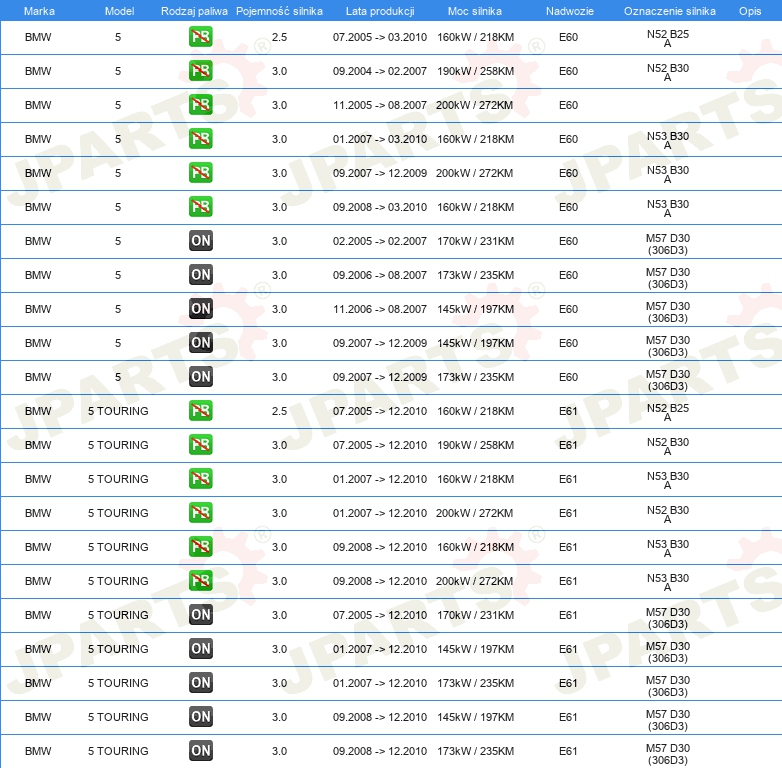The height and width of the screenshot is (768, 782).
Task: Click the Model column header
Action: 119,11
